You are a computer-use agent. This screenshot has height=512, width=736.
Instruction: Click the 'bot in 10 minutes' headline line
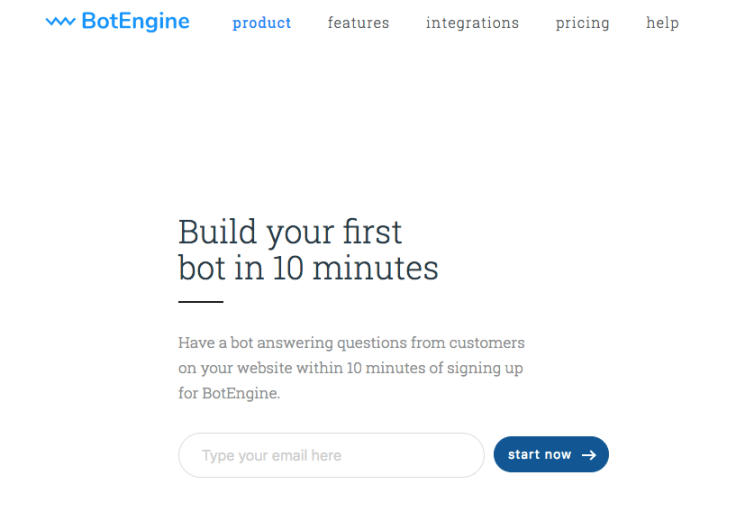pyautogui.click(x=308, y=268)
